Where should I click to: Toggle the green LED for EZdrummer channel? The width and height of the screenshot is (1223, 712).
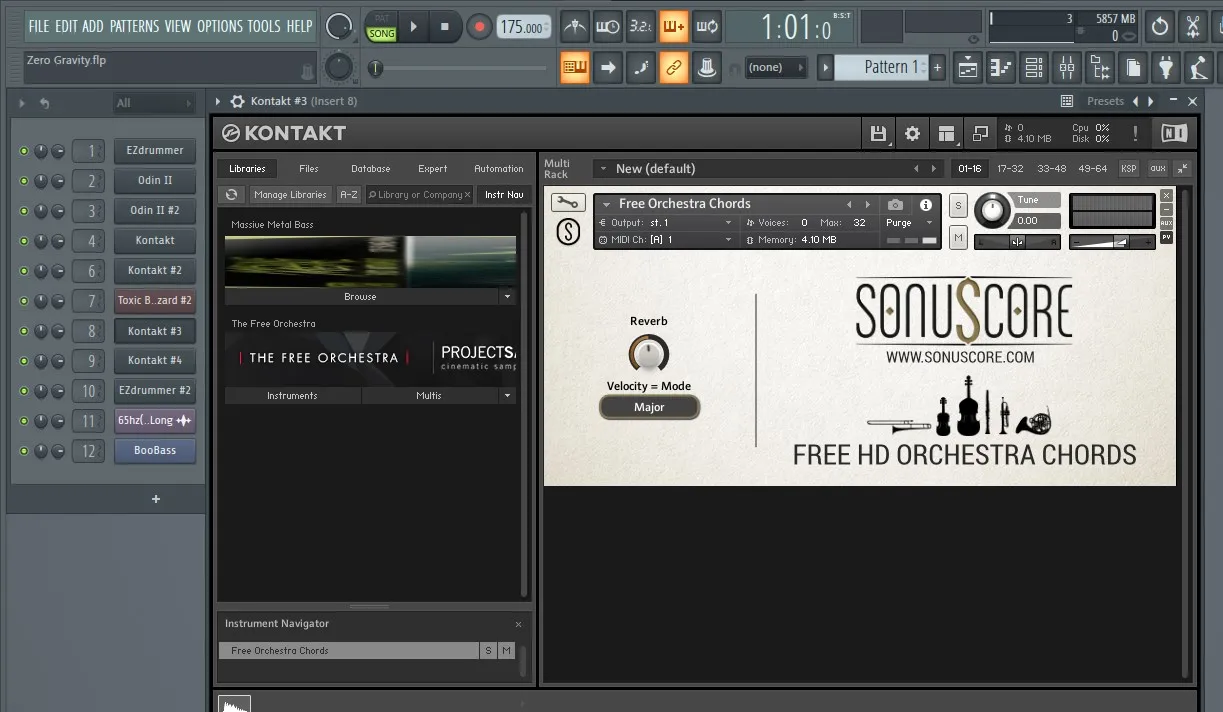pyautogui.click(x=24, y=151)
